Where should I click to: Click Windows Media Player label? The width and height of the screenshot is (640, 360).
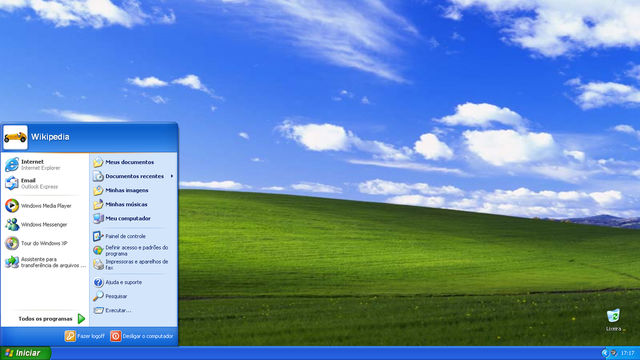click(x=46, y=206)
